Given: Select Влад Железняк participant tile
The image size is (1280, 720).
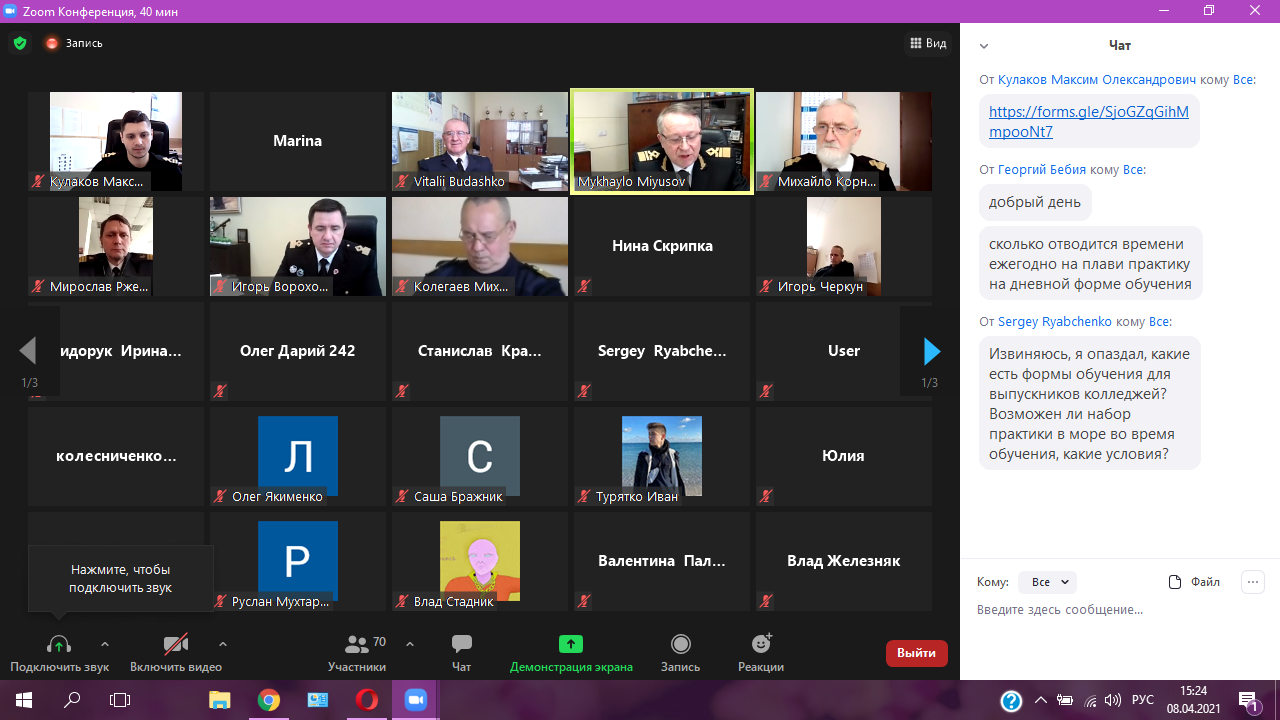Looking at the screenshot, I should tap(844, 561).
